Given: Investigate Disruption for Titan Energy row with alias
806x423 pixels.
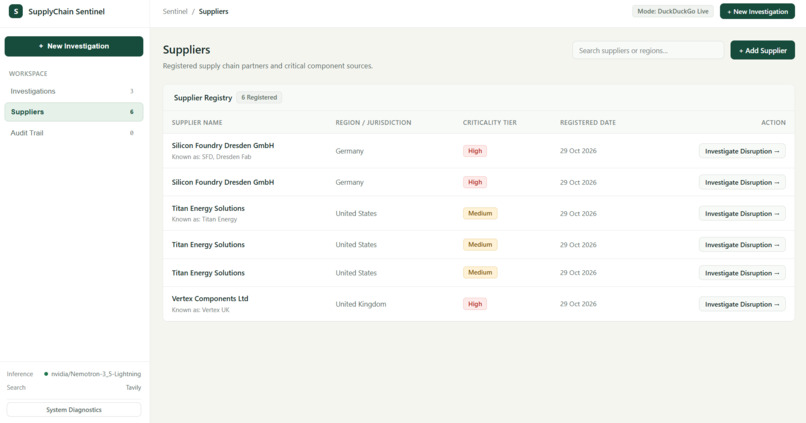Looking at the screenshot, I should [x=742, y=213].
